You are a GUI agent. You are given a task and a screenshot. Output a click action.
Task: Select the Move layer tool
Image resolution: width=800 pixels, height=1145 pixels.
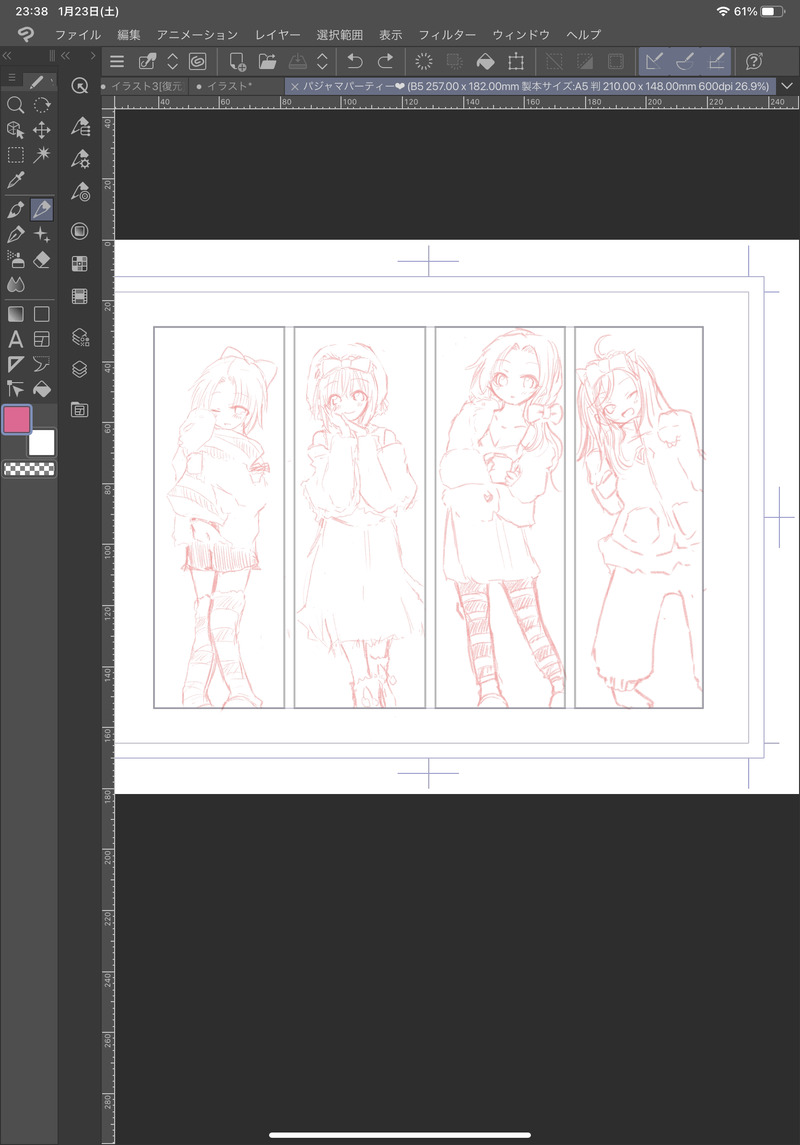[x=42, y=130]
